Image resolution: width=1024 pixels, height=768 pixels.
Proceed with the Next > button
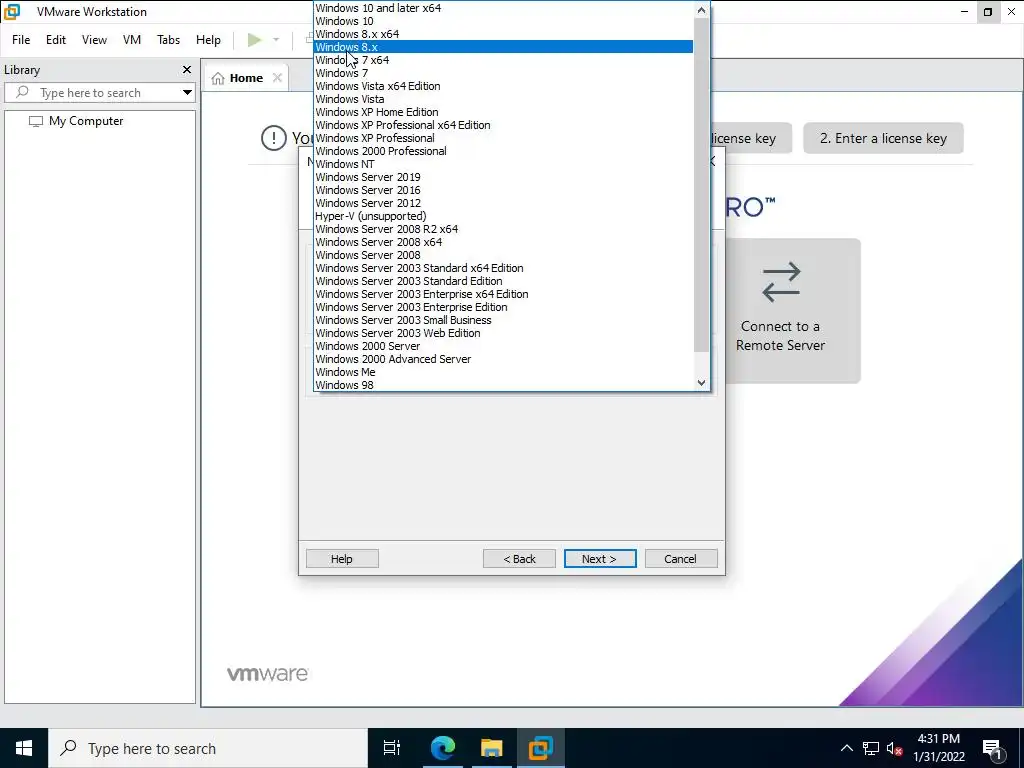point(600,559)
